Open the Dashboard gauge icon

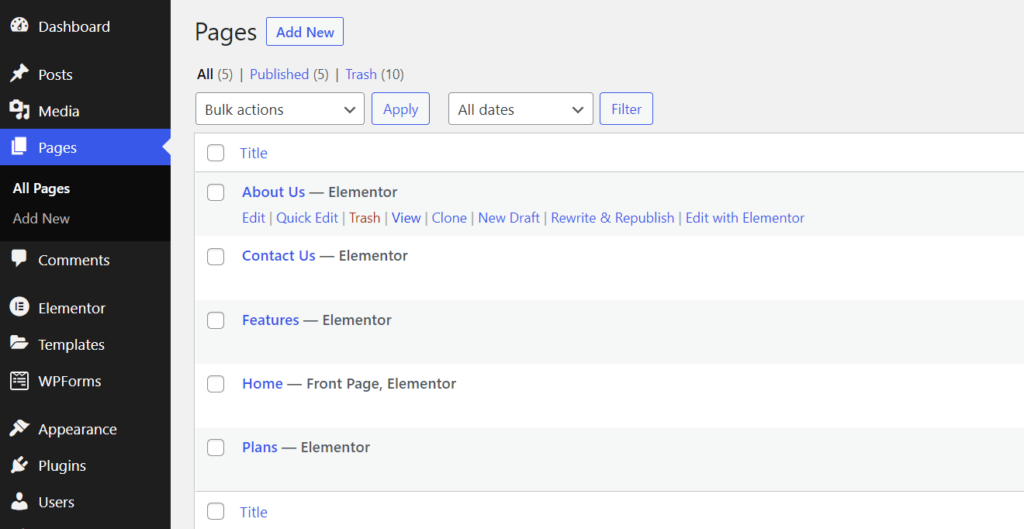[x=20, y=26]
